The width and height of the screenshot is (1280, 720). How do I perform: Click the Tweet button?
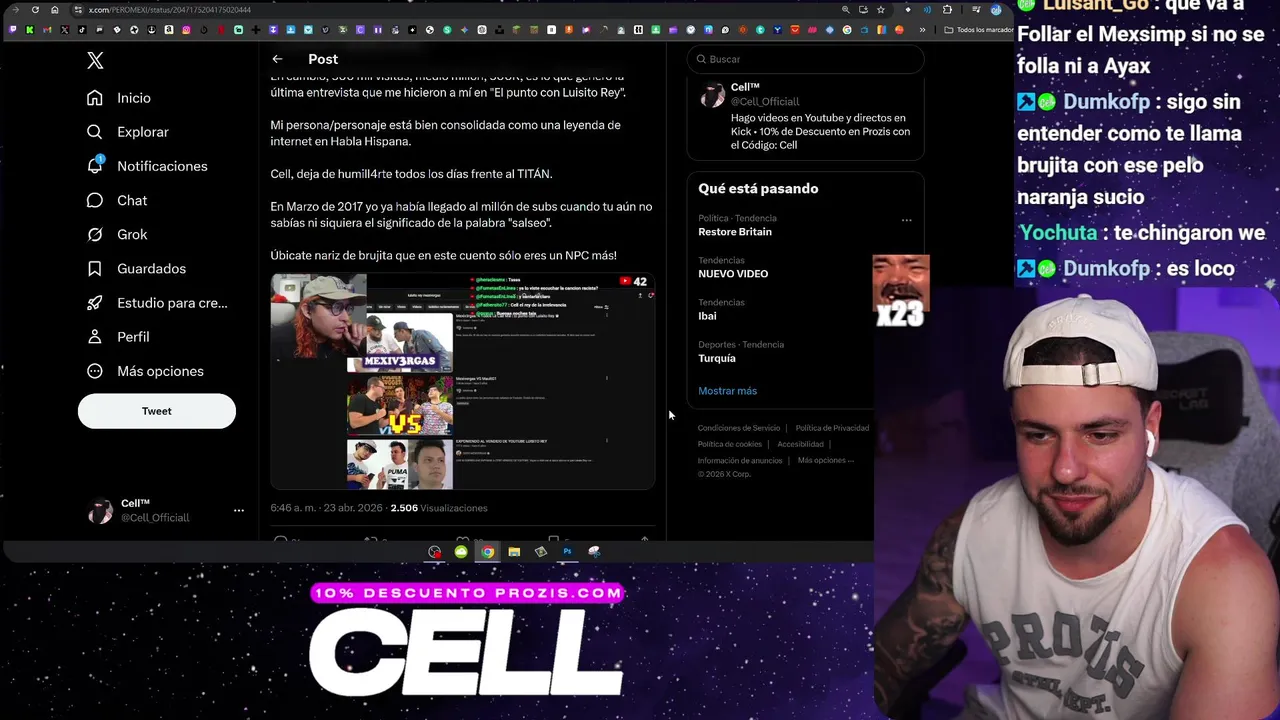click(157, 411)
